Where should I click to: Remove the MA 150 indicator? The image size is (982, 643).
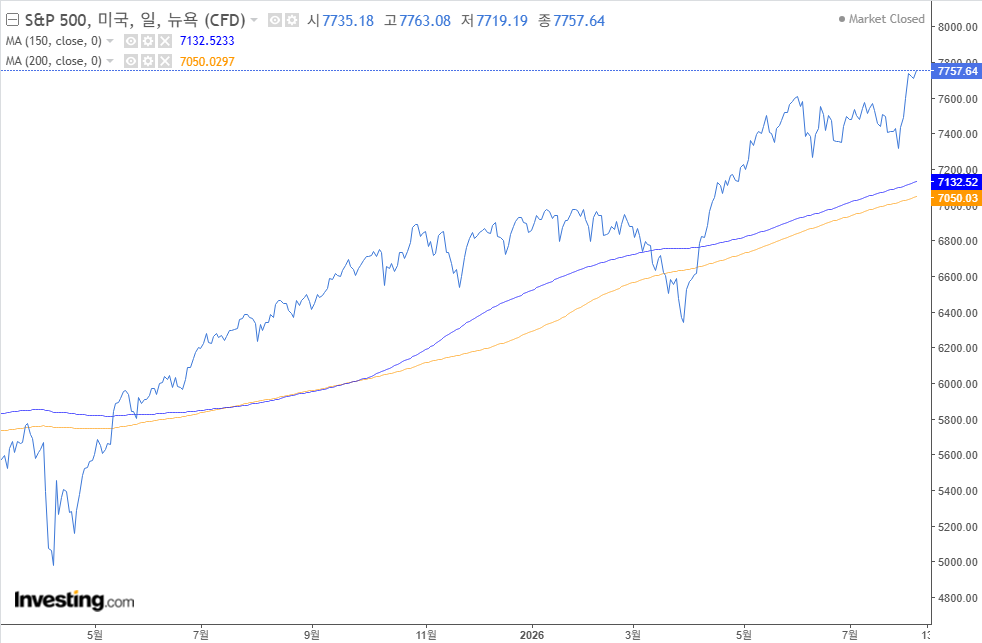165,41
